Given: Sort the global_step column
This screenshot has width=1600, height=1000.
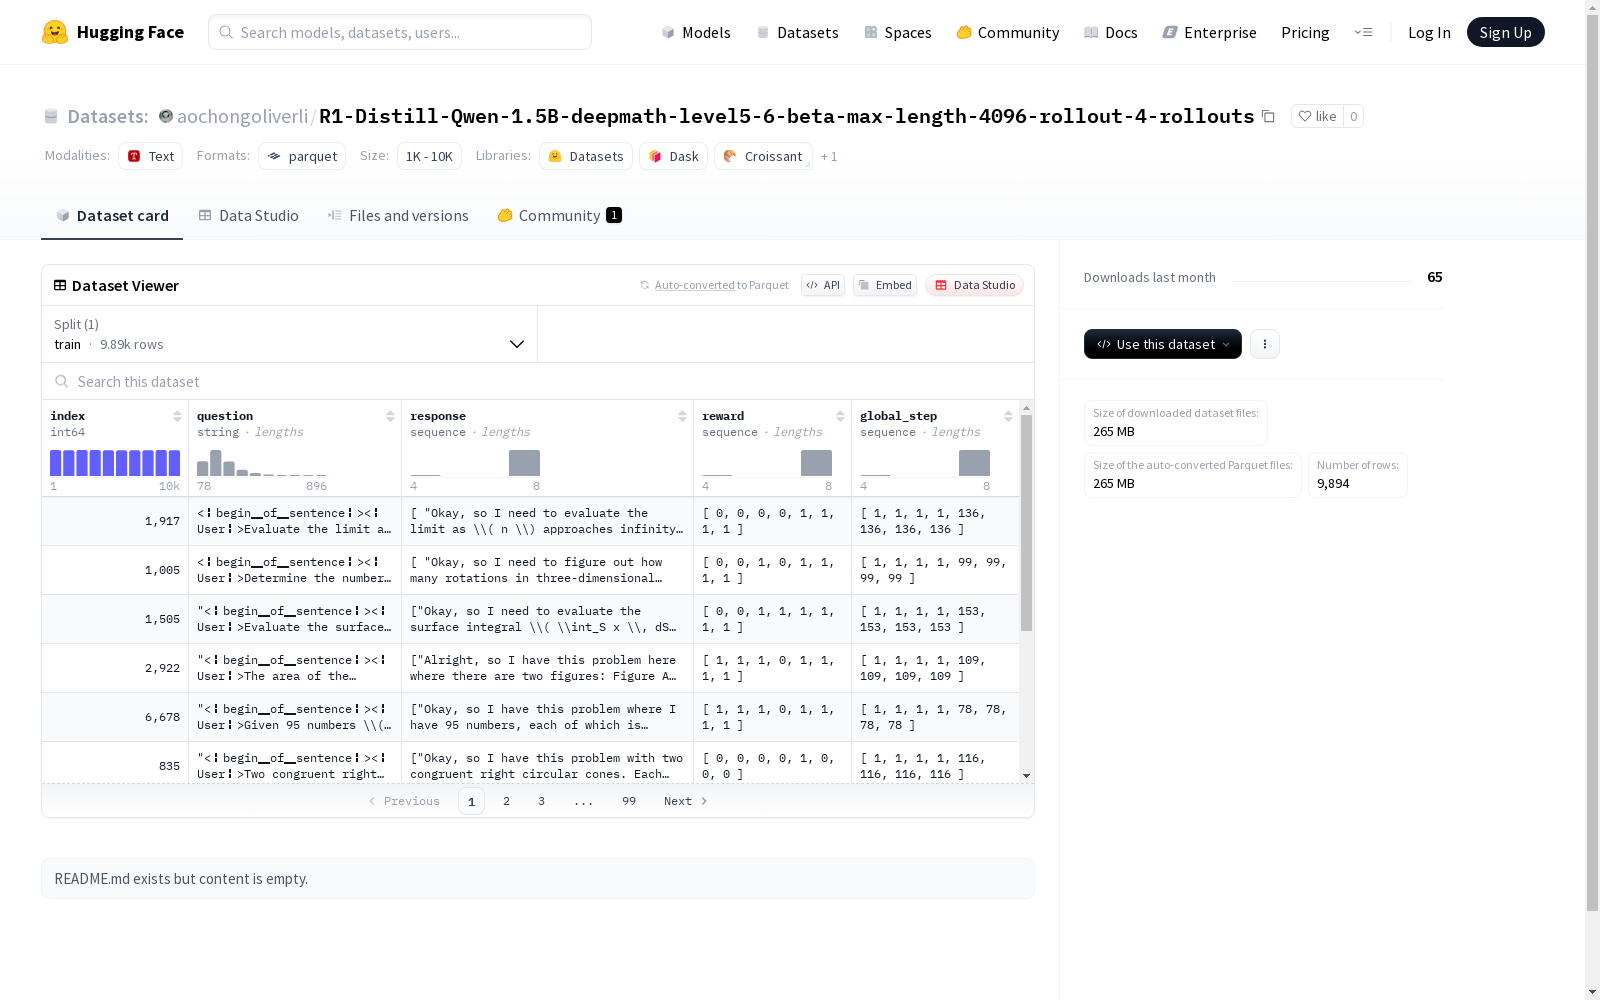Looking at the screenshot, I should click(1008, 416).
